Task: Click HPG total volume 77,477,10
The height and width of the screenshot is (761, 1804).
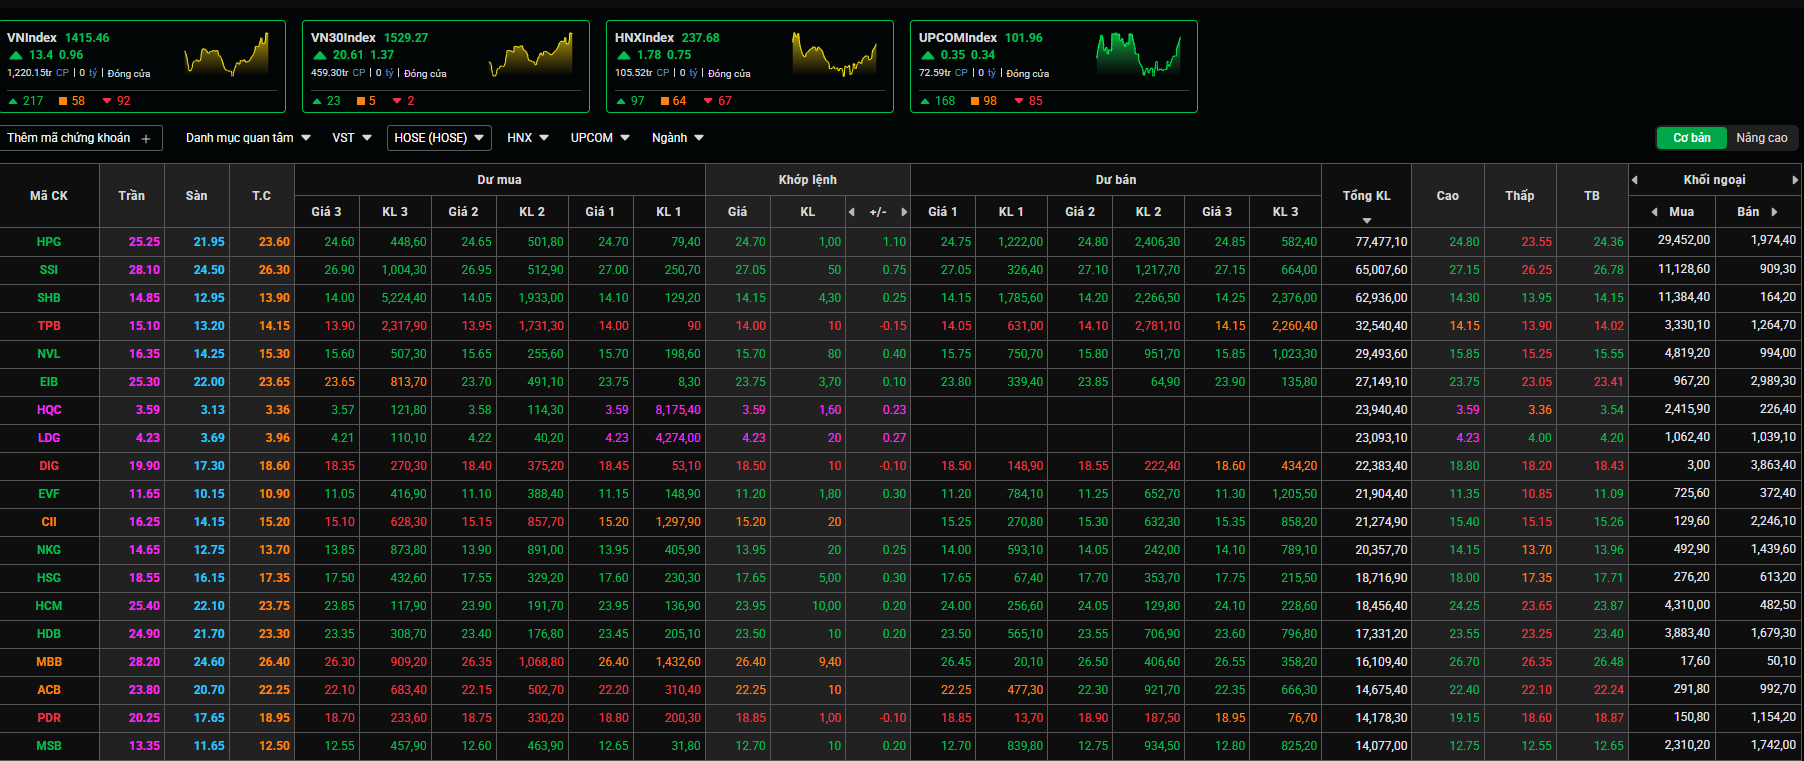Action: [1381, 242]
